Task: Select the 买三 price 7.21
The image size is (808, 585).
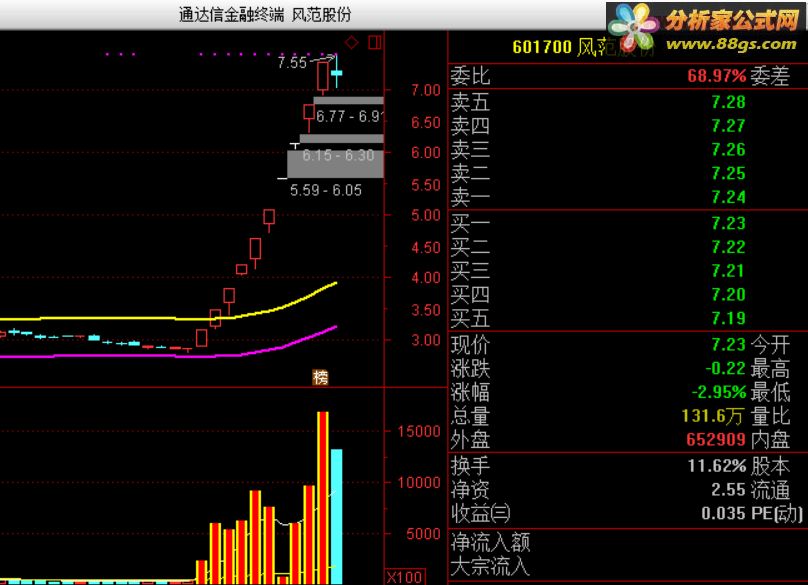Action: pos(729,271)
